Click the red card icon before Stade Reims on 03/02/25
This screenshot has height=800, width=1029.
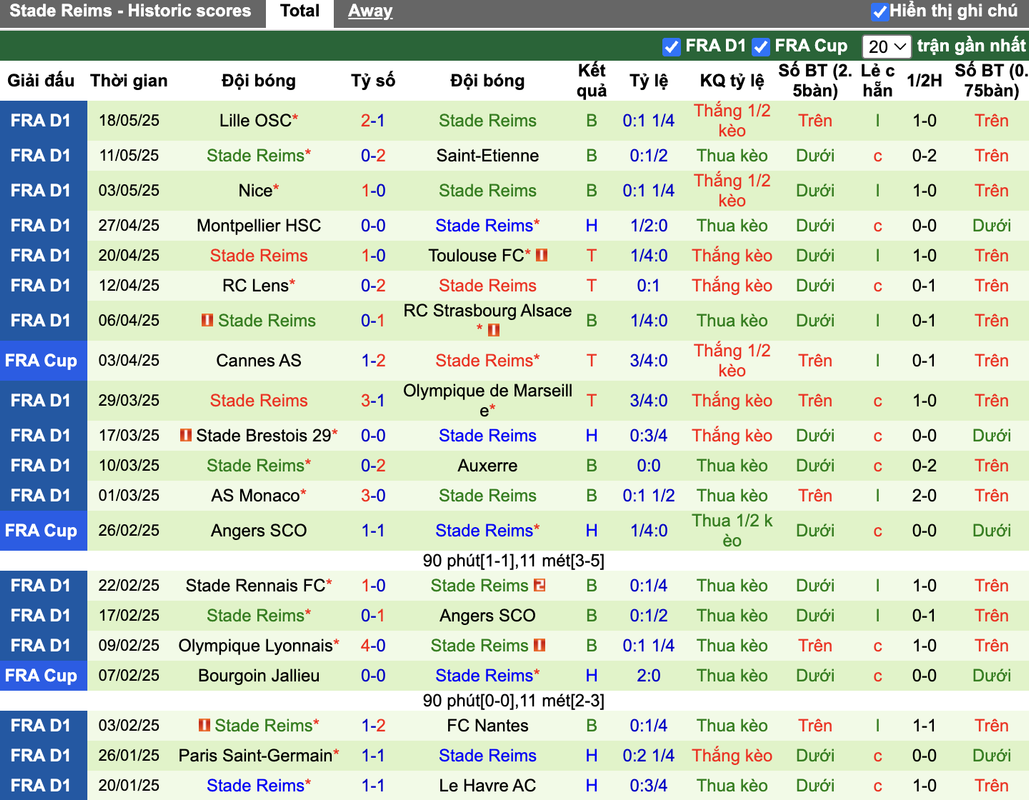pyautogui.click(x=204, y=725)
